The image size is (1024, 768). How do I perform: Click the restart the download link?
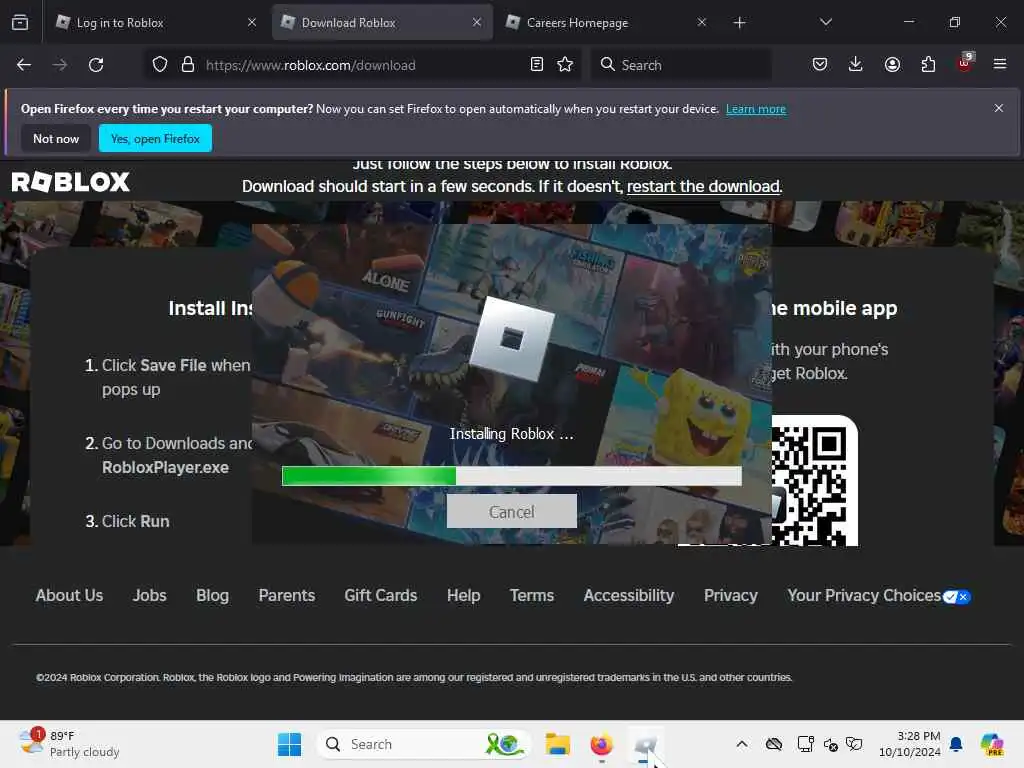(703, 187)
